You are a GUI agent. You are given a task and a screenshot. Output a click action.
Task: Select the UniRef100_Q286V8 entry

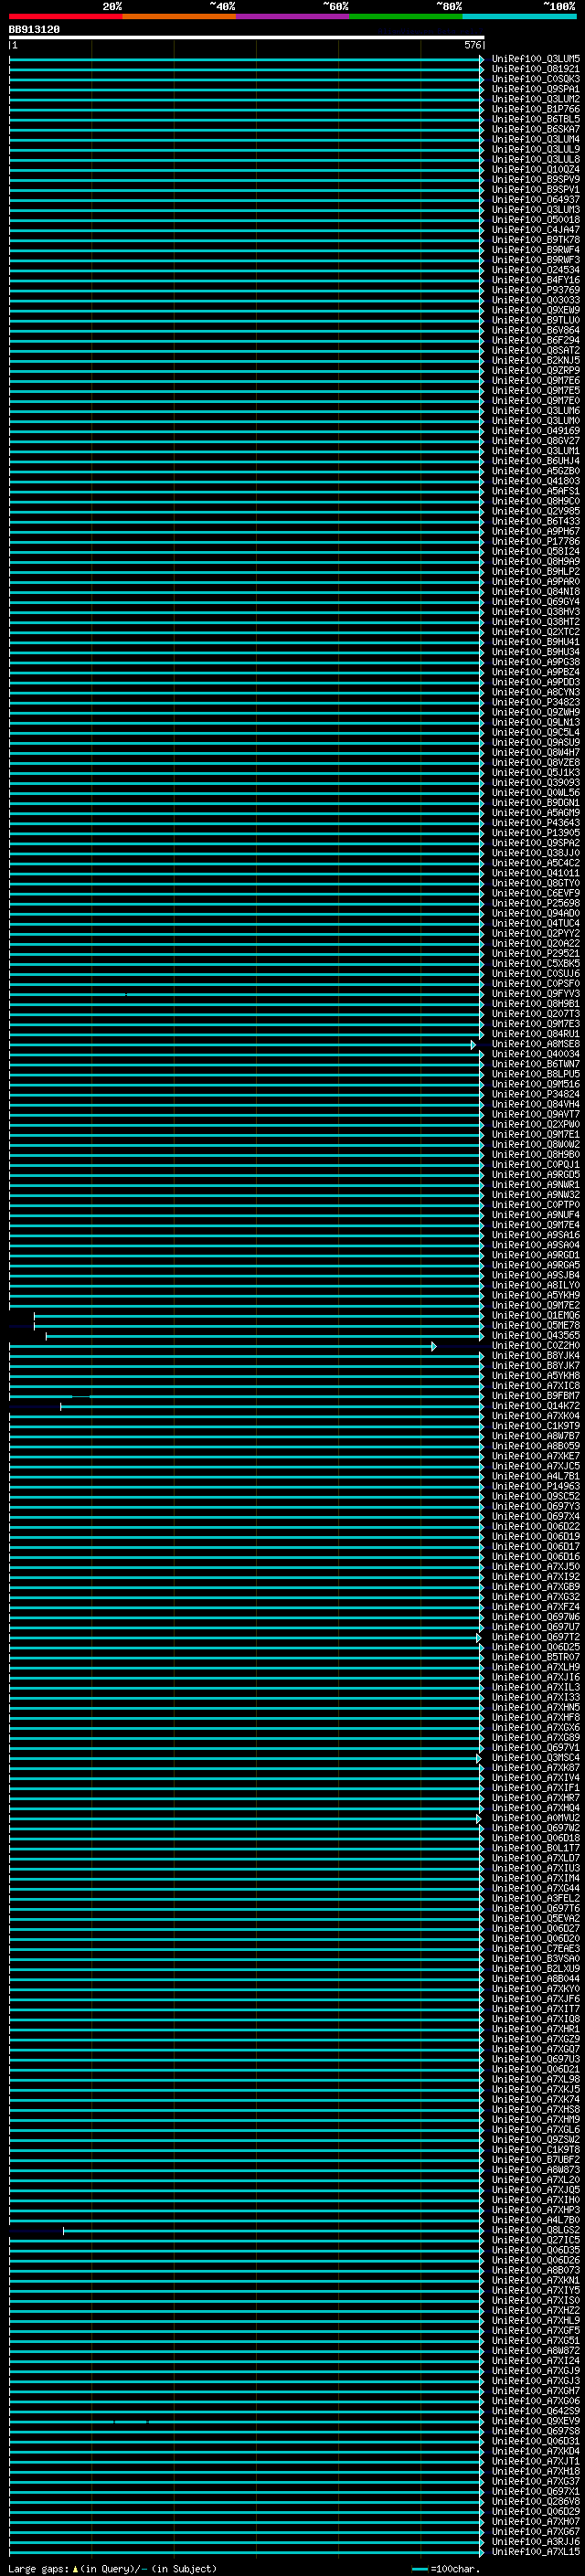point(536,2502)
